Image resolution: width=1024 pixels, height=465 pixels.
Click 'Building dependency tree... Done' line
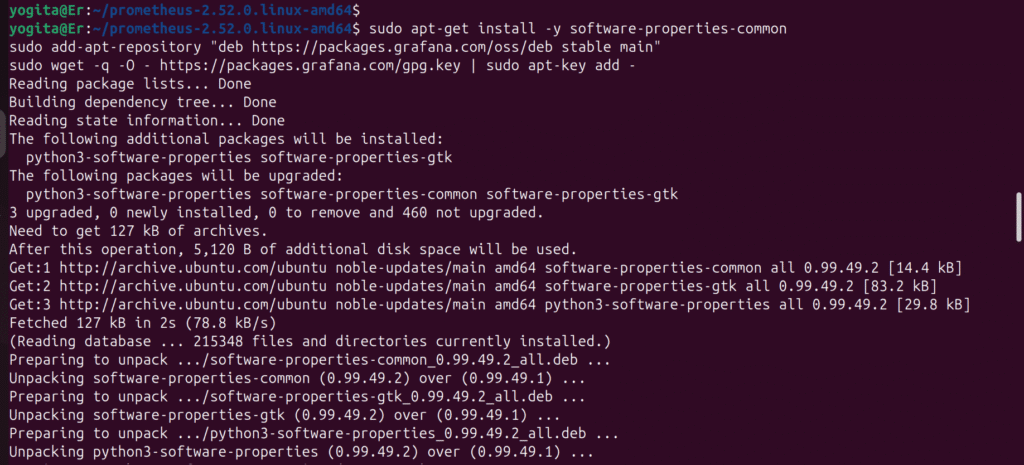(142, 103)
